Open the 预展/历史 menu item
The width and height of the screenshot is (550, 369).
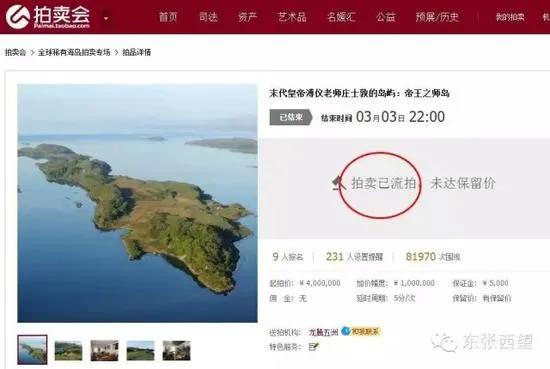click(x=437, y=17)
